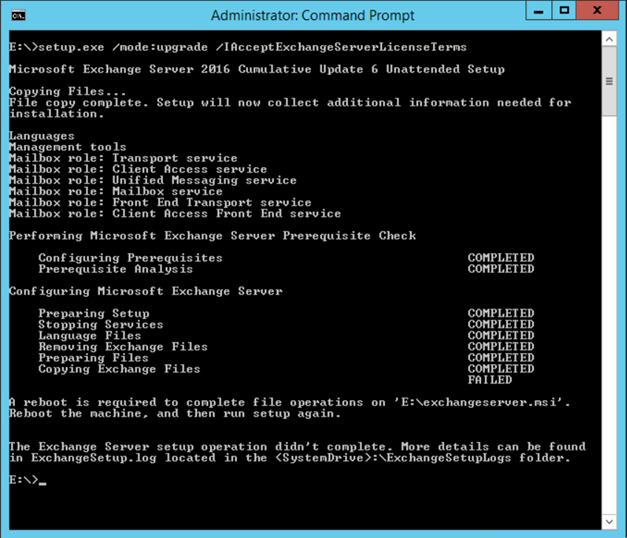Click the 'Stopping Services' step text

click(x=100, y=325)
